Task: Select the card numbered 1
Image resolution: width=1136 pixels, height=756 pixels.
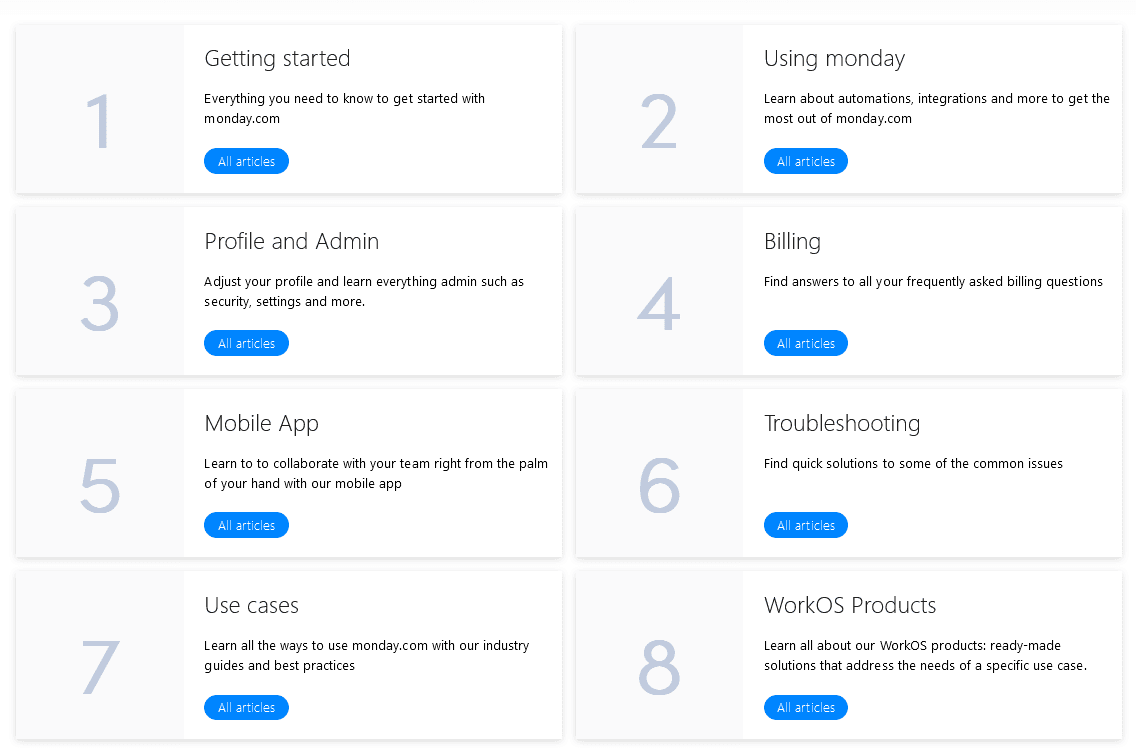Action: [x=99, y=121]
